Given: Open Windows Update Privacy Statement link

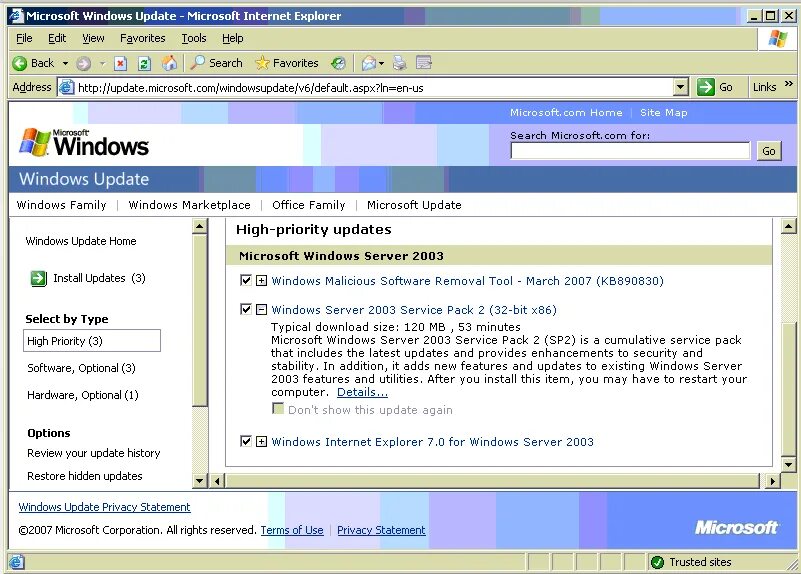Looking at the screenshot, I should [x=104, y=507].
